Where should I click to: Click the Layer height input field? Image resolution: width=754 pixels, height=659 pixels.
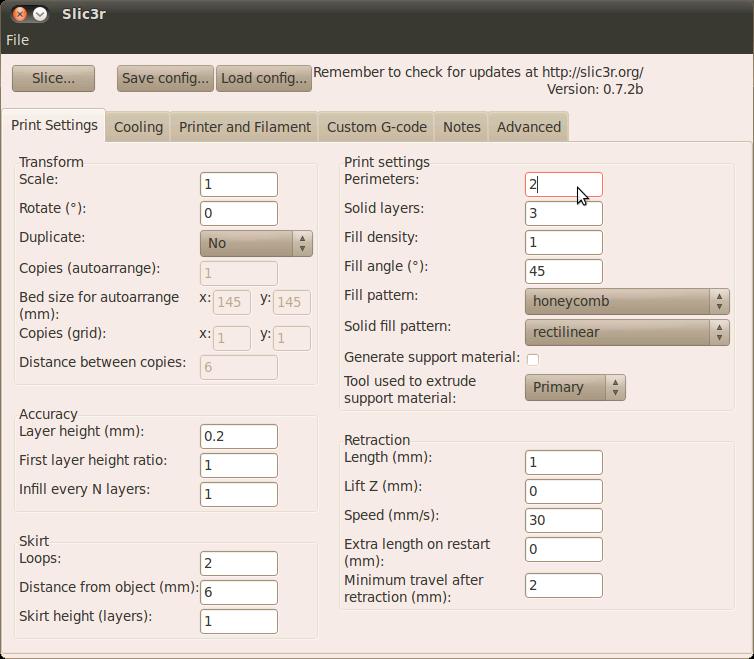238,436
